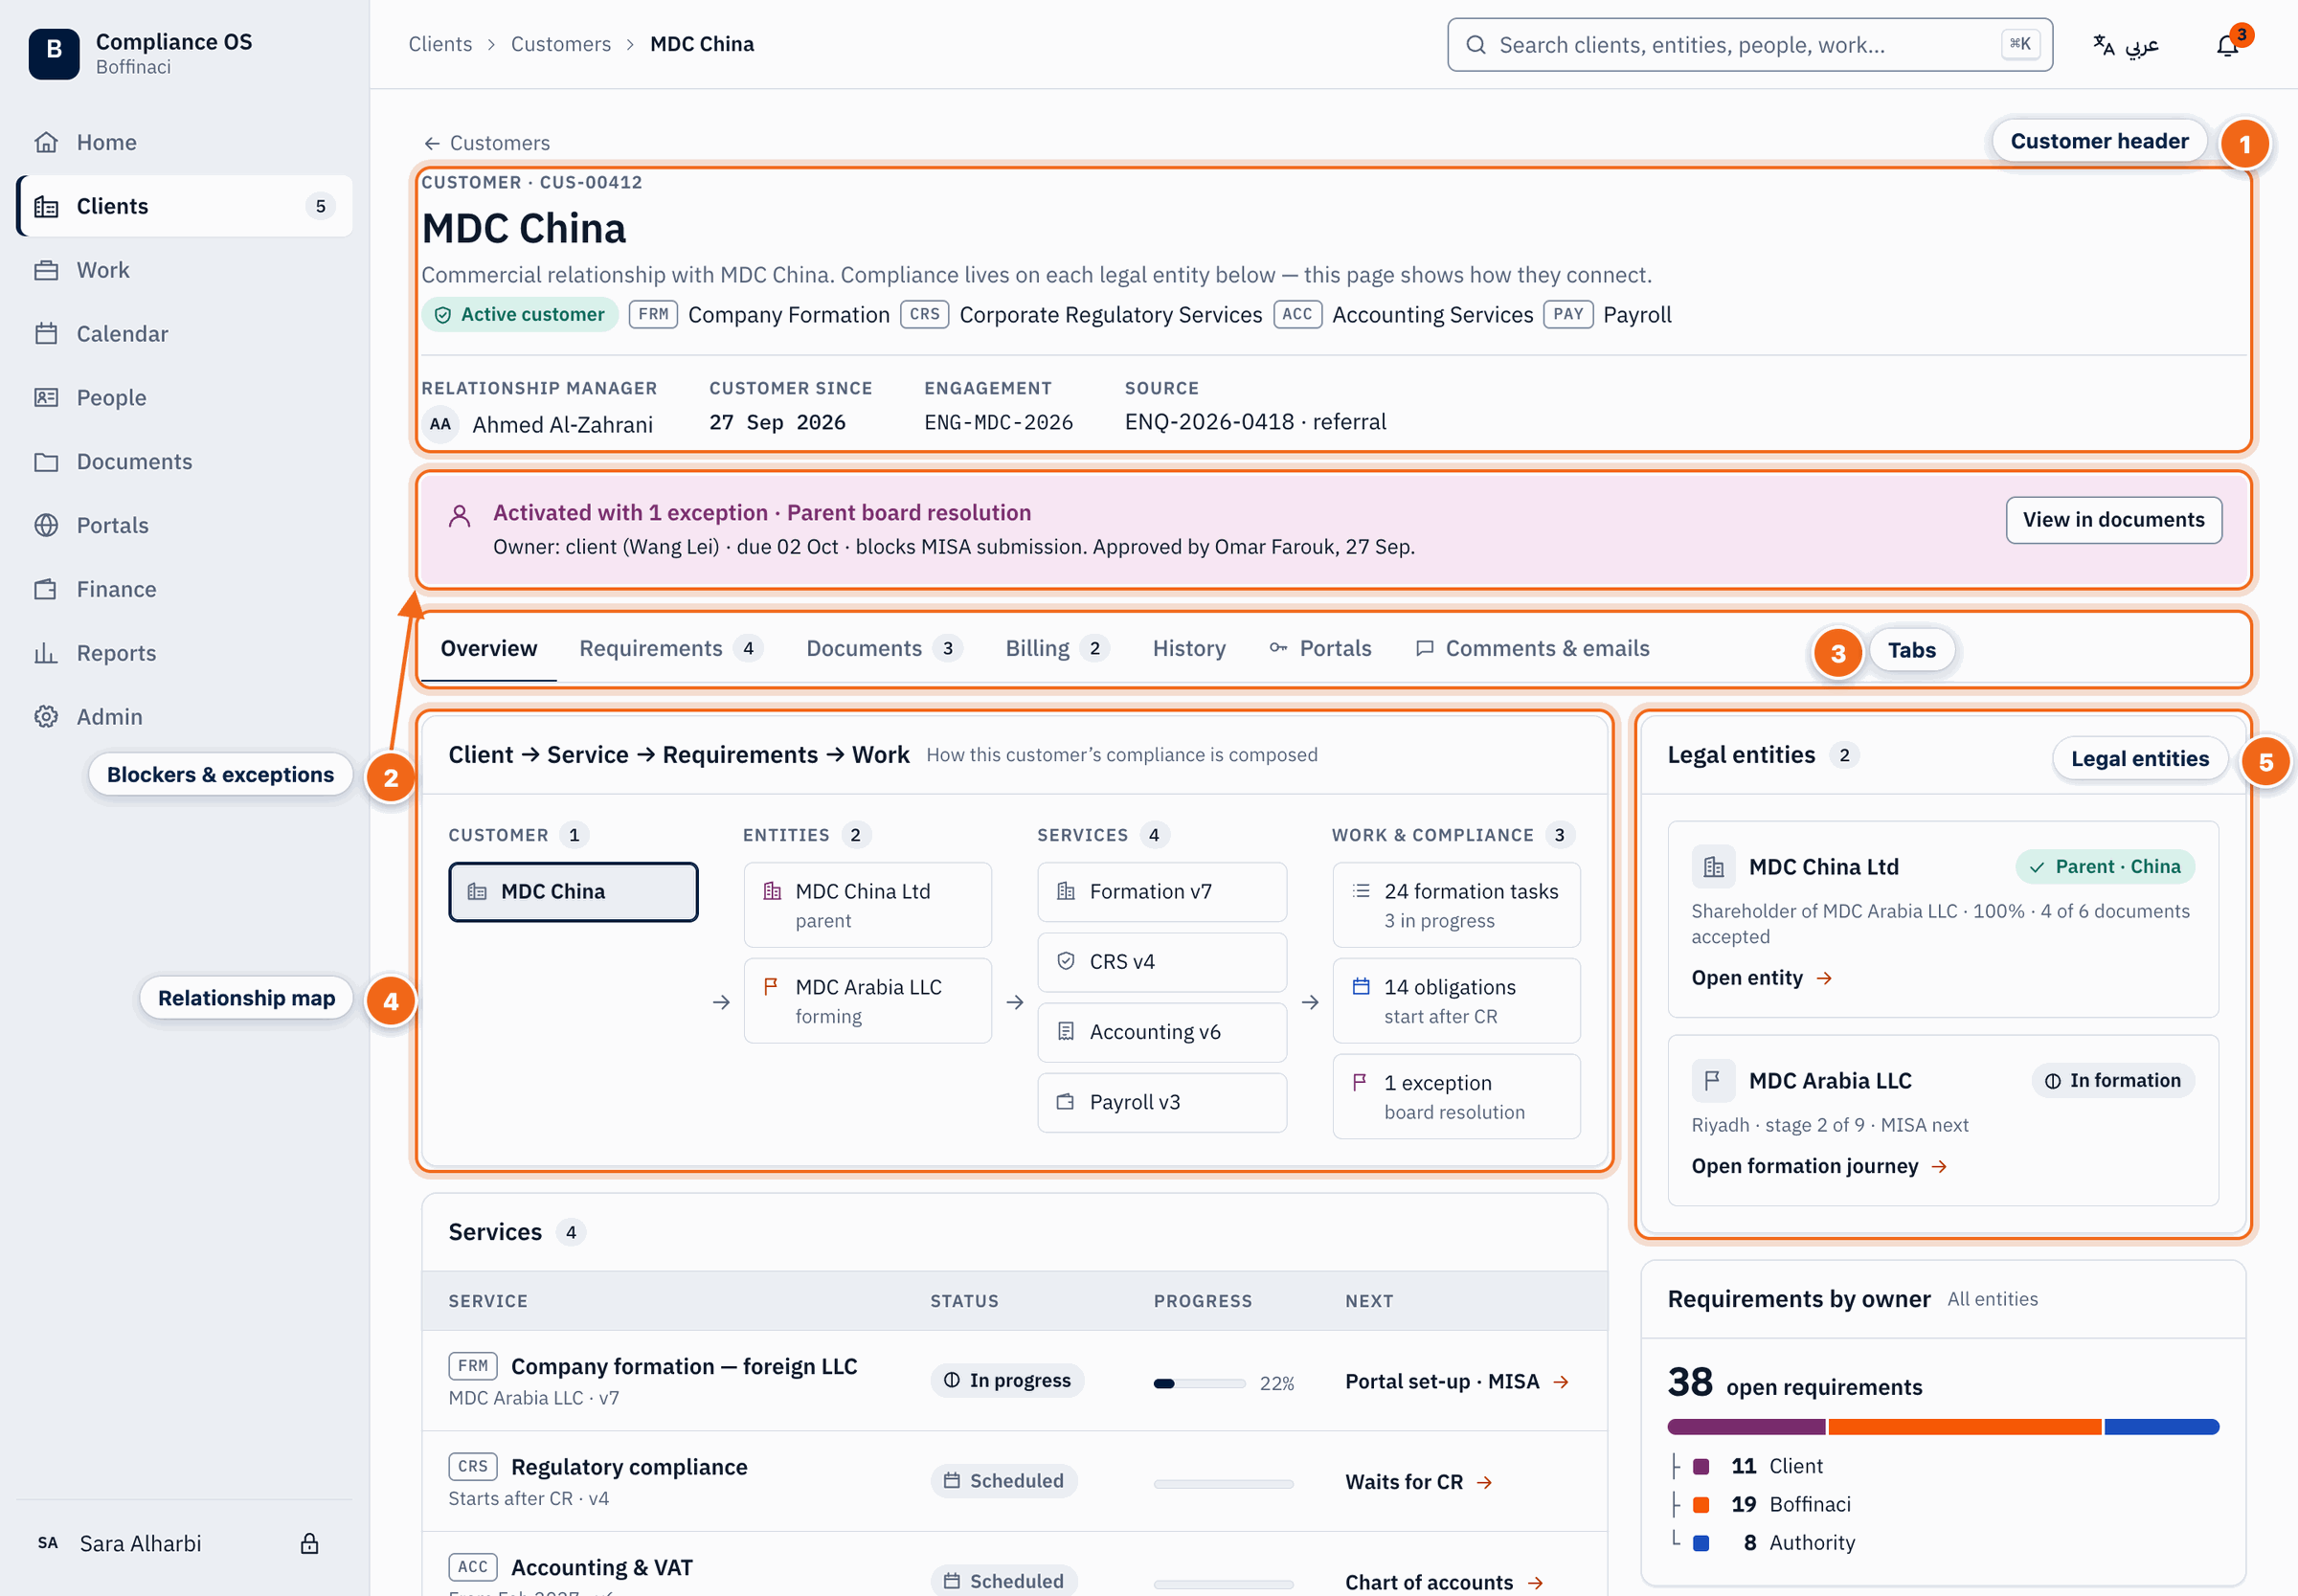2298x1596 pixels.
Task: Click the building icon on MDC China Ltd card
Action: click(1713, 867)
